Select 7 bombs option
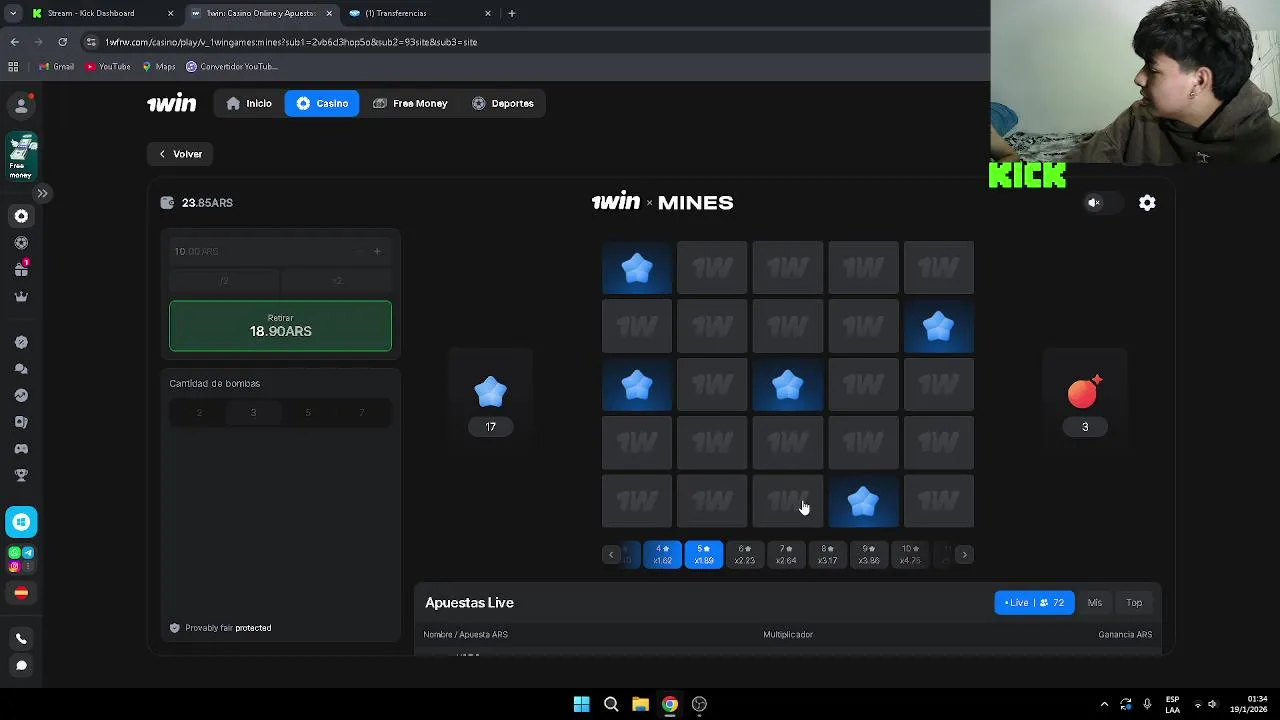Image resolution: width=1280 pixels, height=720 pixels. [x=362, y=413]
